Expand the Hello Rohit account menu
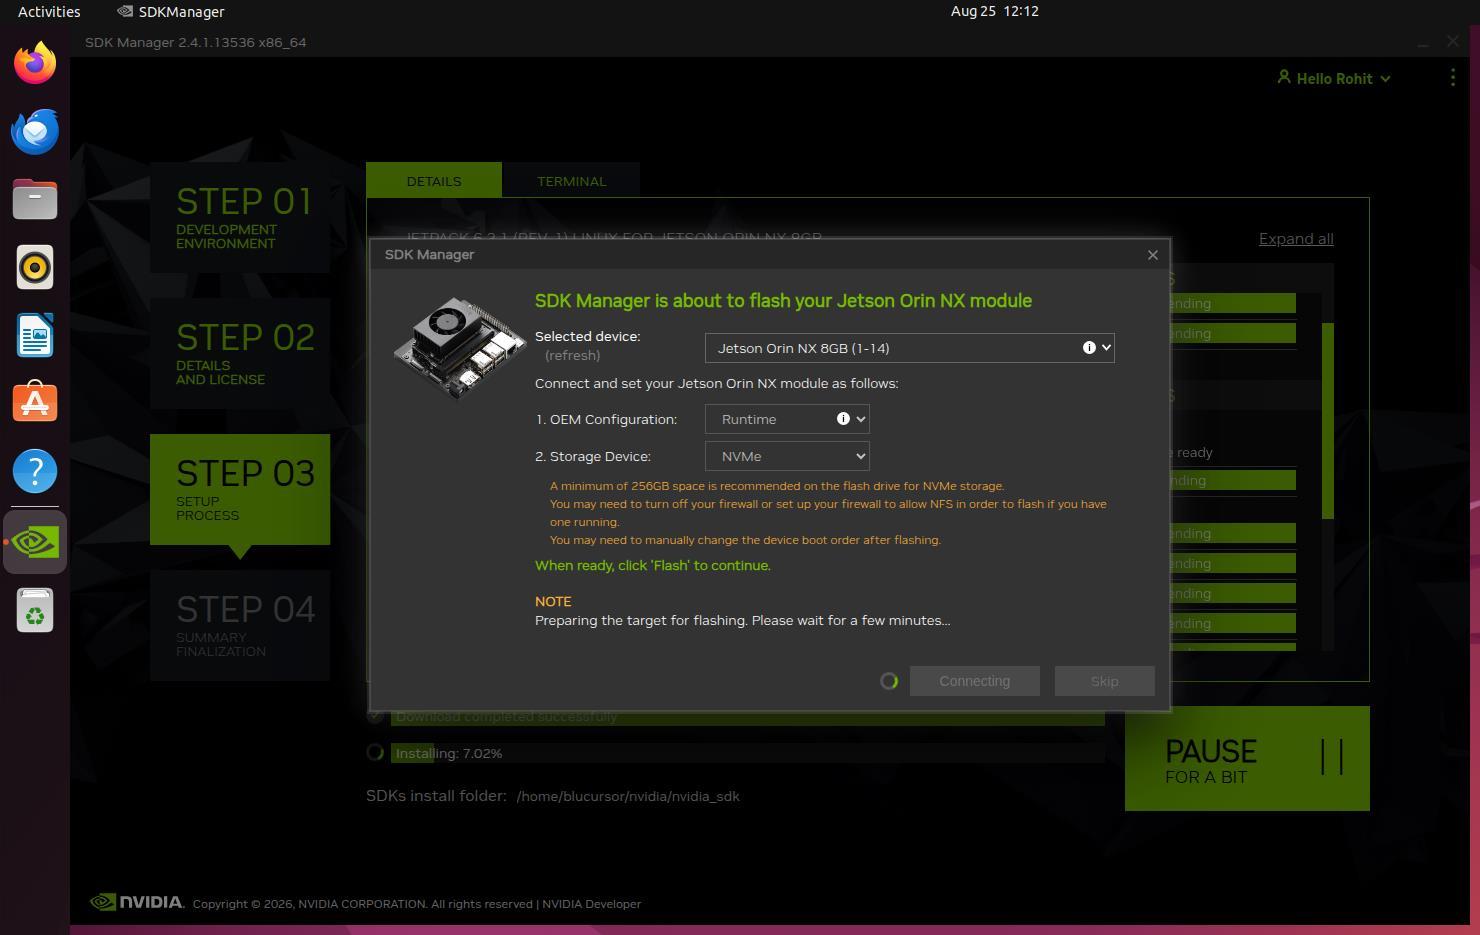The width and height of the screenshot is (1480, 935). (x=1334, y=78)
